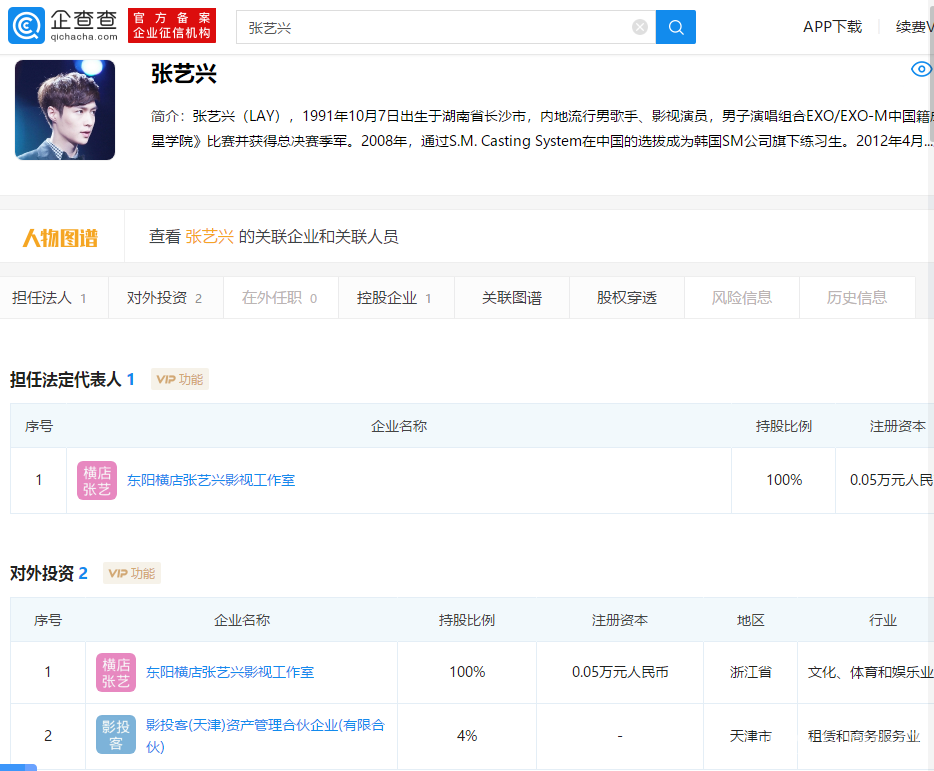Click the VIP功能 badge beside 对外投资

pos(131,574)
